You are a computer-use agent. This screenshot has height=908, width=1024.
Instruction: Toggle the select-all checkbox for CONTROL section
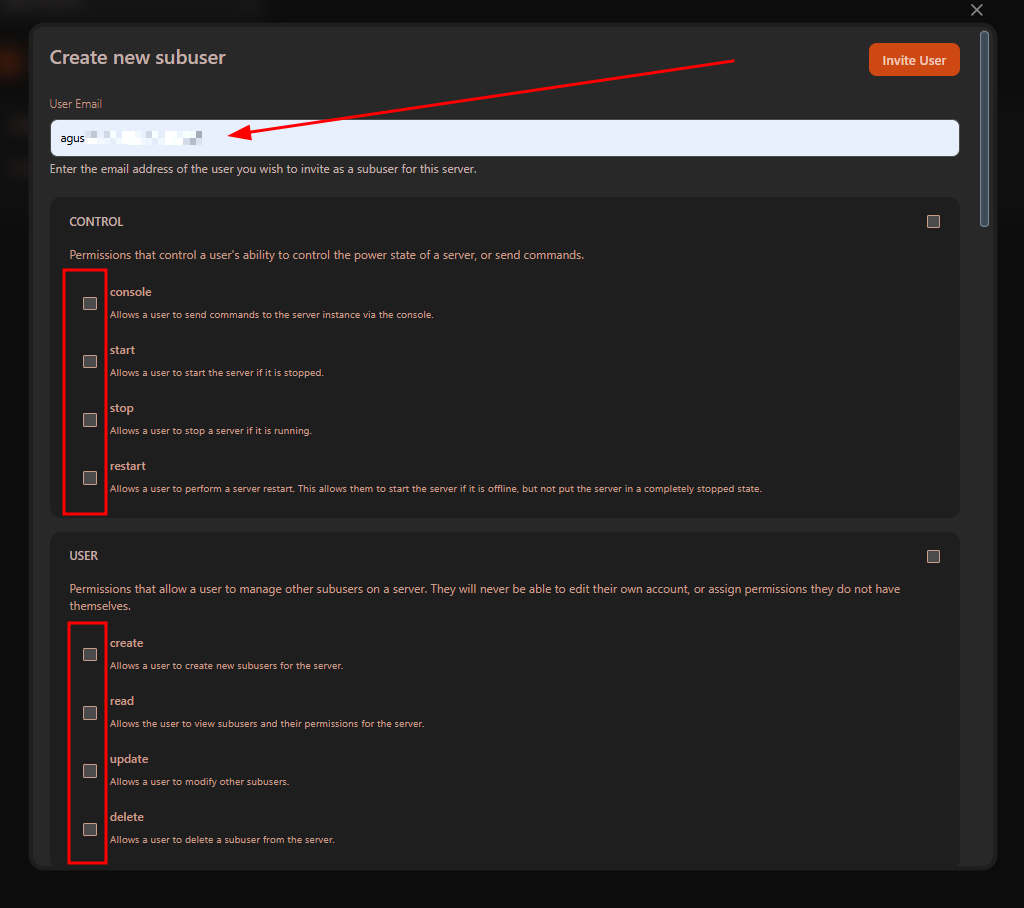coord(933,222)
